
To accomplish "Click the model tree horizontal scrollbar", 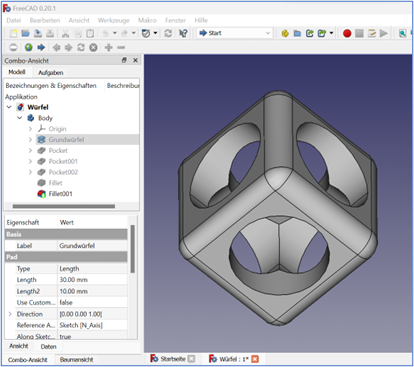I will tap(64, 206).
